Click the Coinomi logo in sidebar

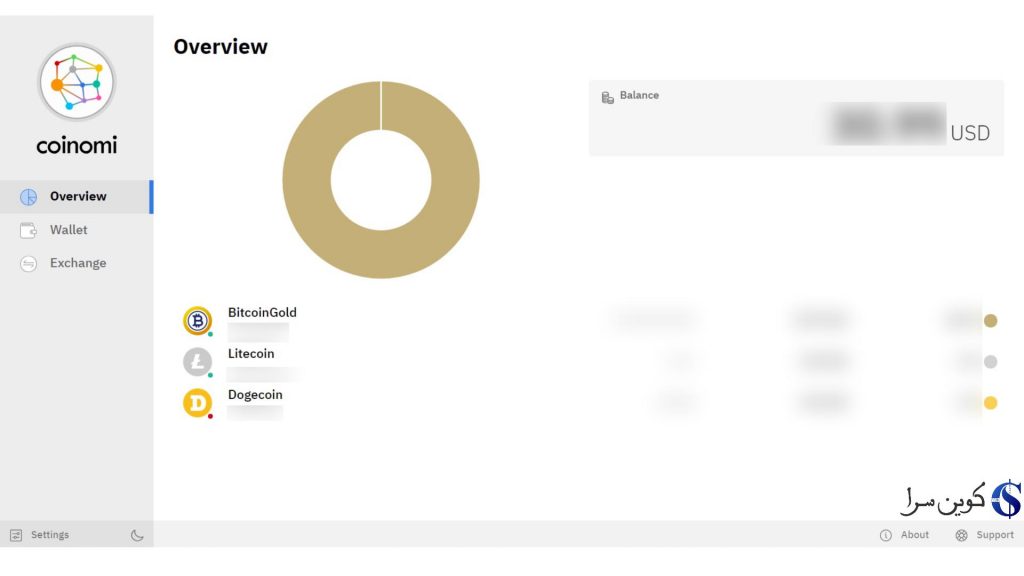76,82
